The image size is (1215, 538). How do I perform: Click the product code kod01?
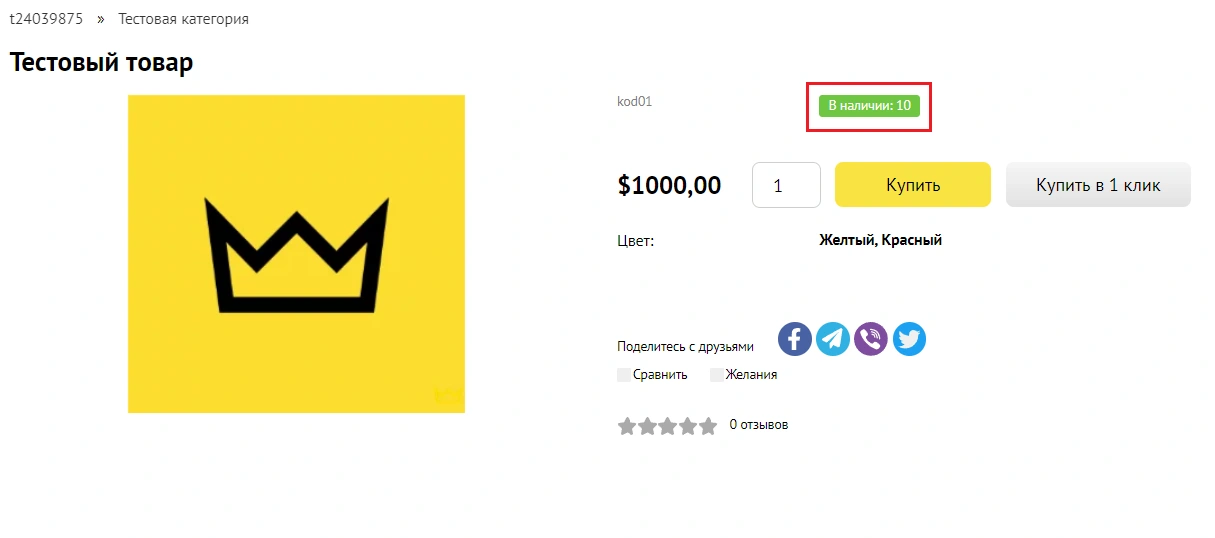tap(634, 101)
